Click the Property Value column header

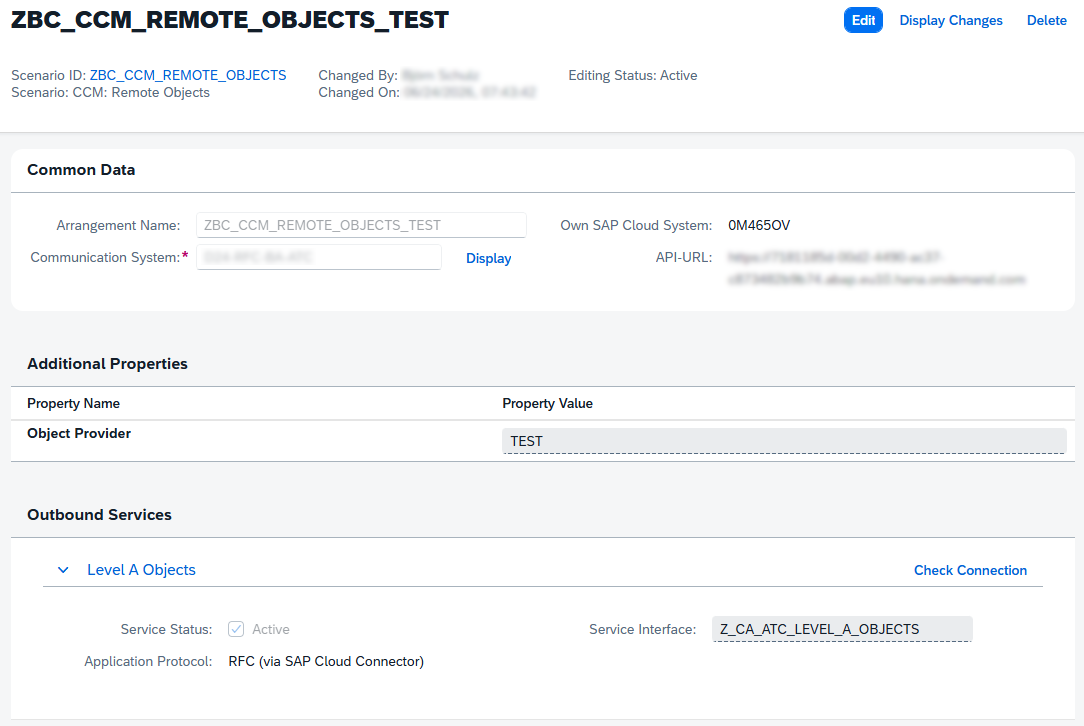pos(547,403)
